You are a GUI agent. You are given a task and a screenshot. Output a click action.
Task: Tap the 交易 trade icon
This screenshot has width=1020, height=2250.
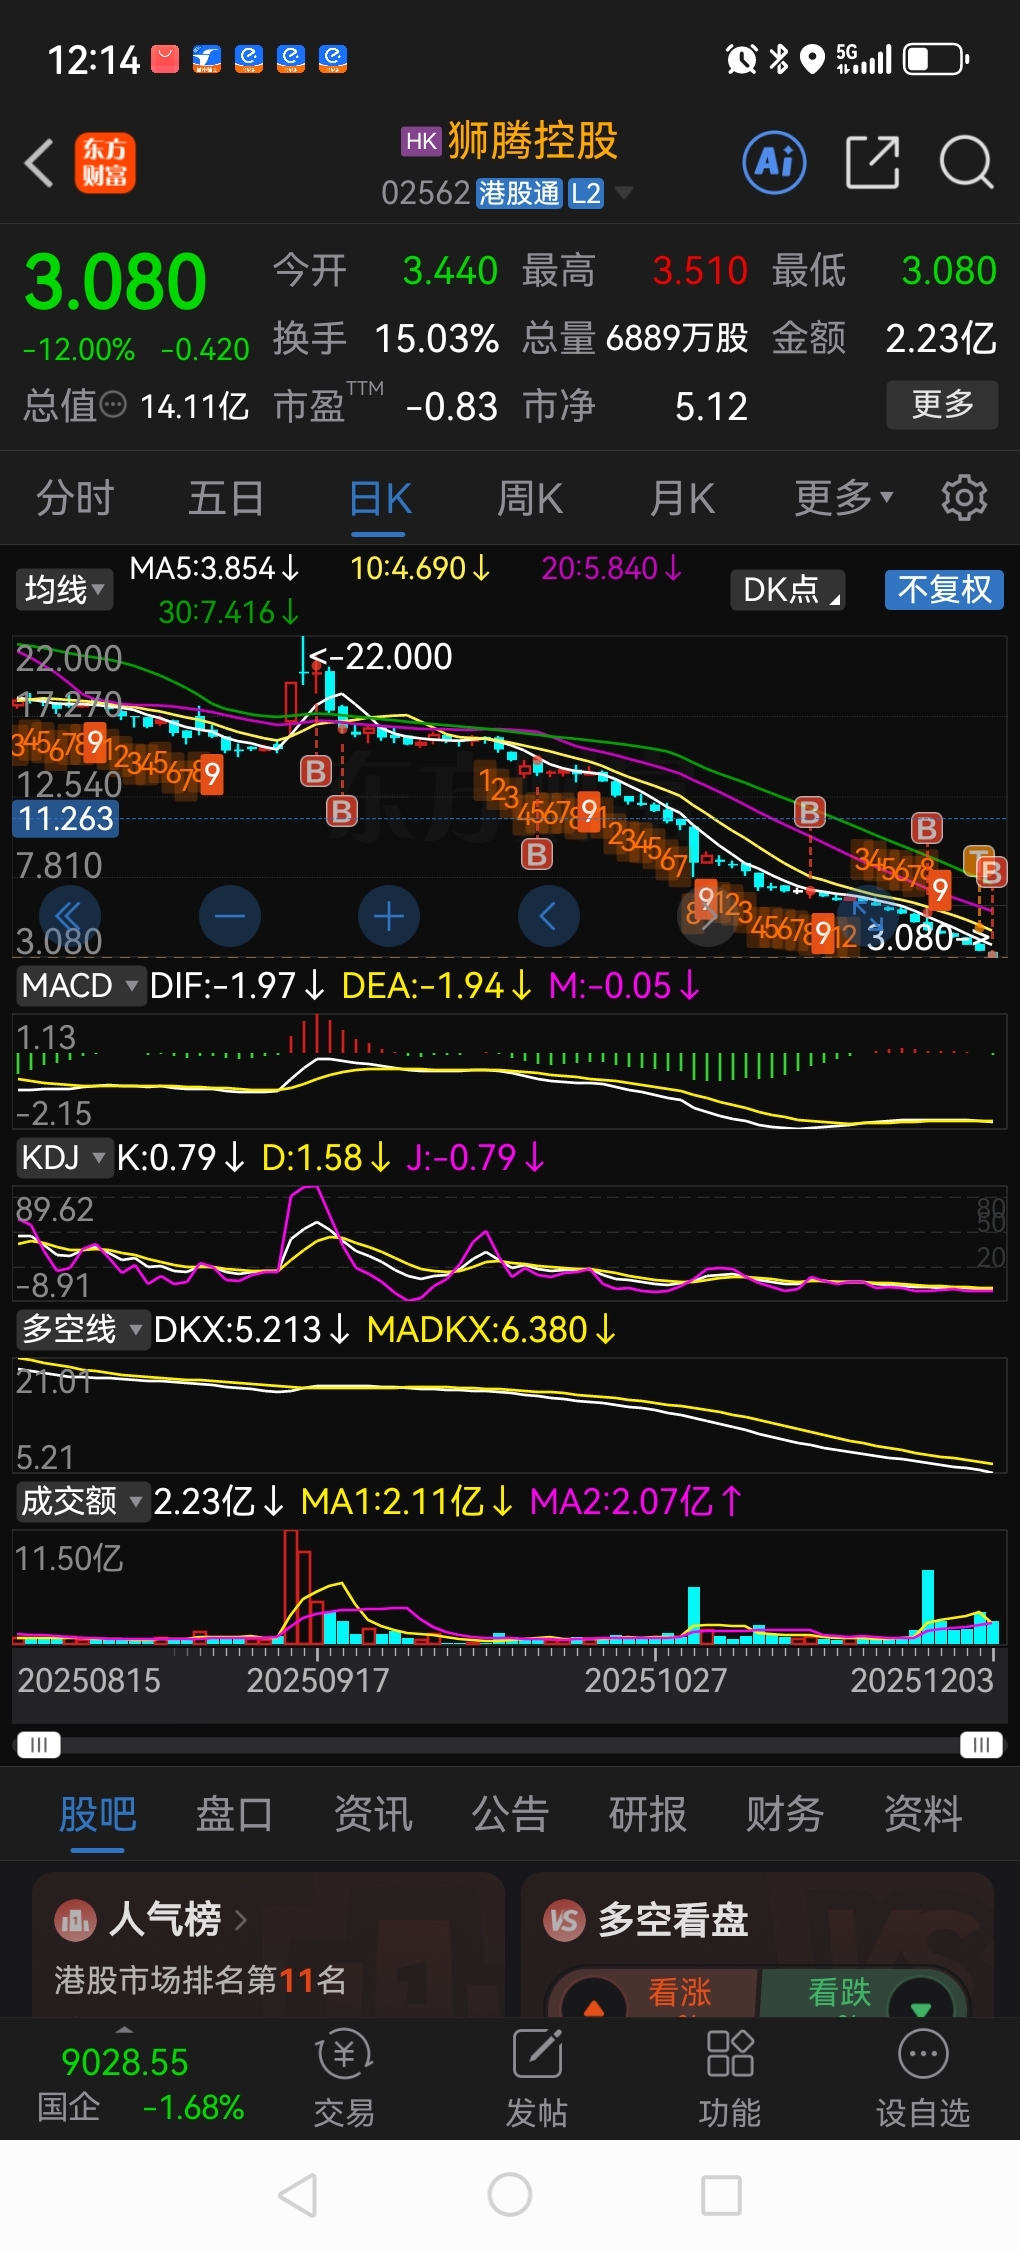pyautogui.click(x=344, y=2076)
